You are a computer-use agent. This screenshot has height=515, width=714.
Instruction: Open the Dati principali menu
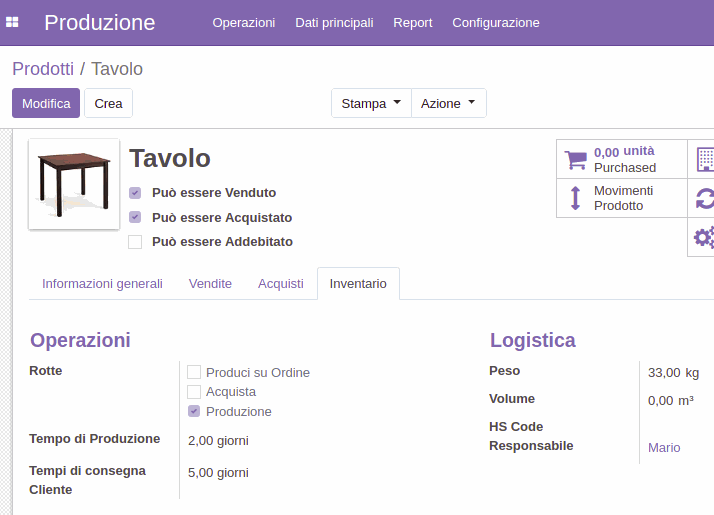pyautogui.click(x=334, y=23)
